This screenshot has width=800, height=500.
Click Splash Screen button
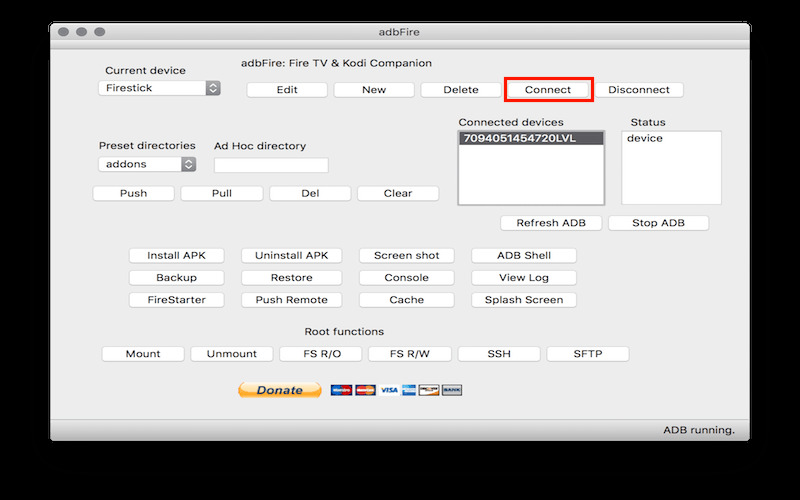point(524,300)
